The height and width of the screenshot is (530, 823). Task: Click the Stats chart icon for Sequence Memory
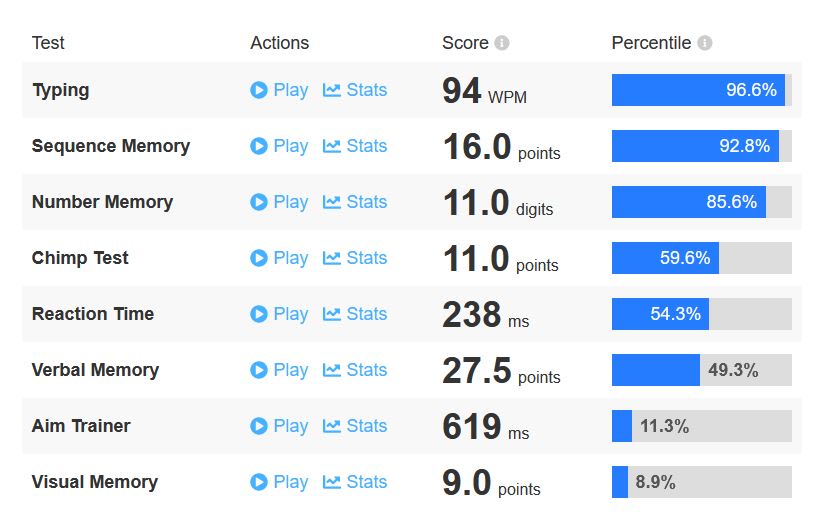(332, 146)
